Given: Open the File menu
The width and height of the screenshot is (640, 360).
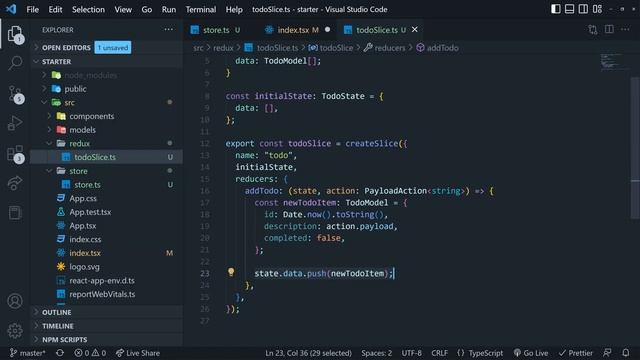Looking at the screenshot, I should pyautogui.click(x=33, y=9).
